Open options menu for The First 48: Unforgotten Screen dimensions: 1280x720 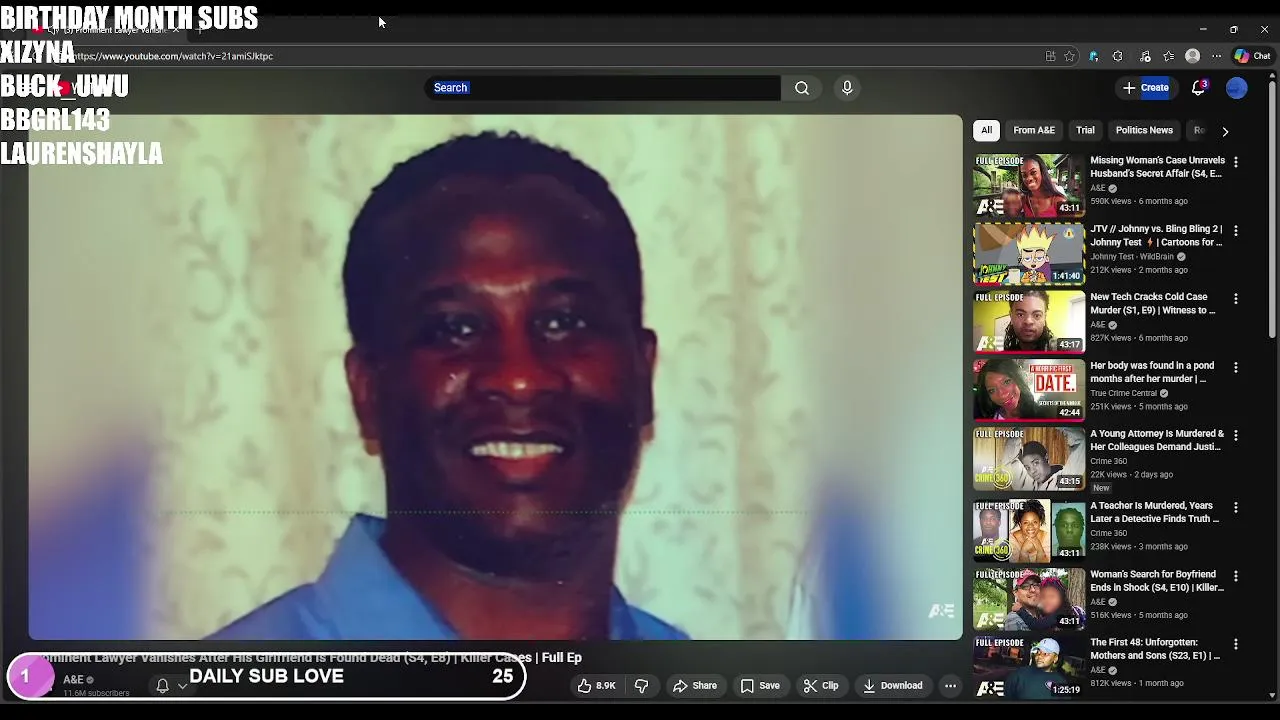(1236, 644)
